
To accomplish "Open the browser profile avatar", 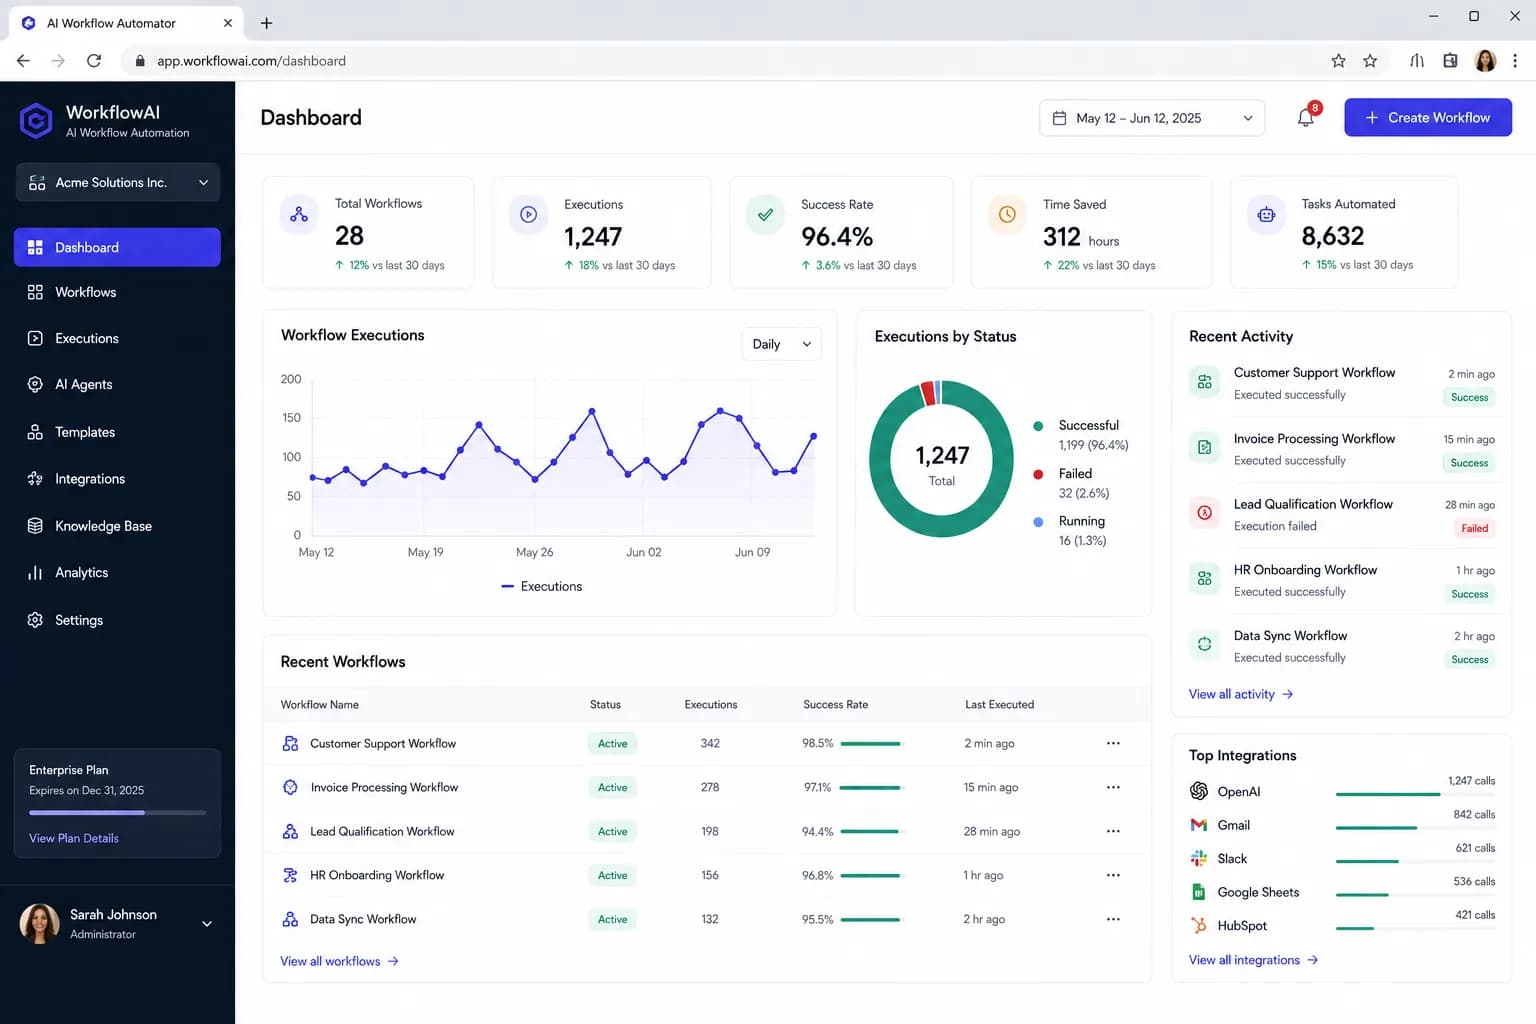I will [x=1485, y=61].
